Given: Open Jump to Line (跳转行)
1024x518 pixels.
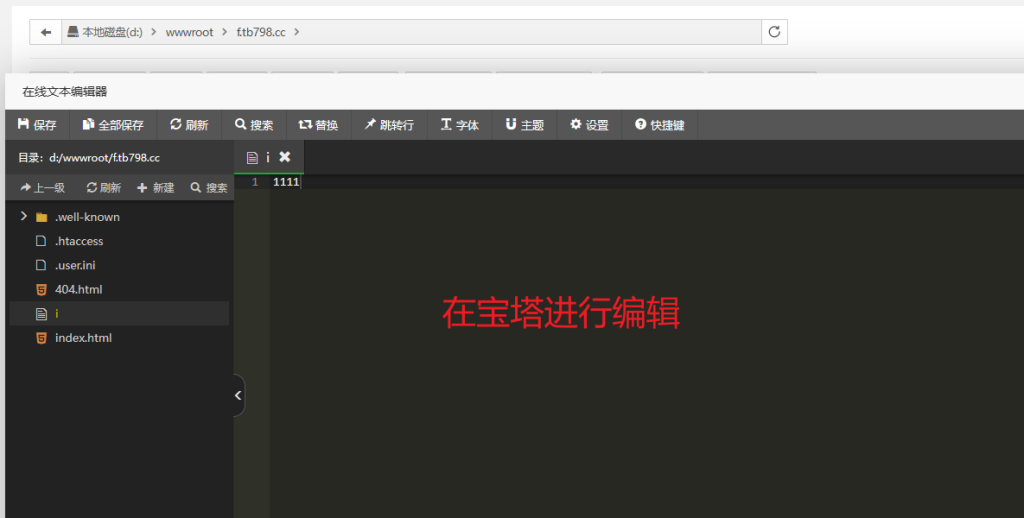Looking at the screenshot, I should click(x=388, y=125).
